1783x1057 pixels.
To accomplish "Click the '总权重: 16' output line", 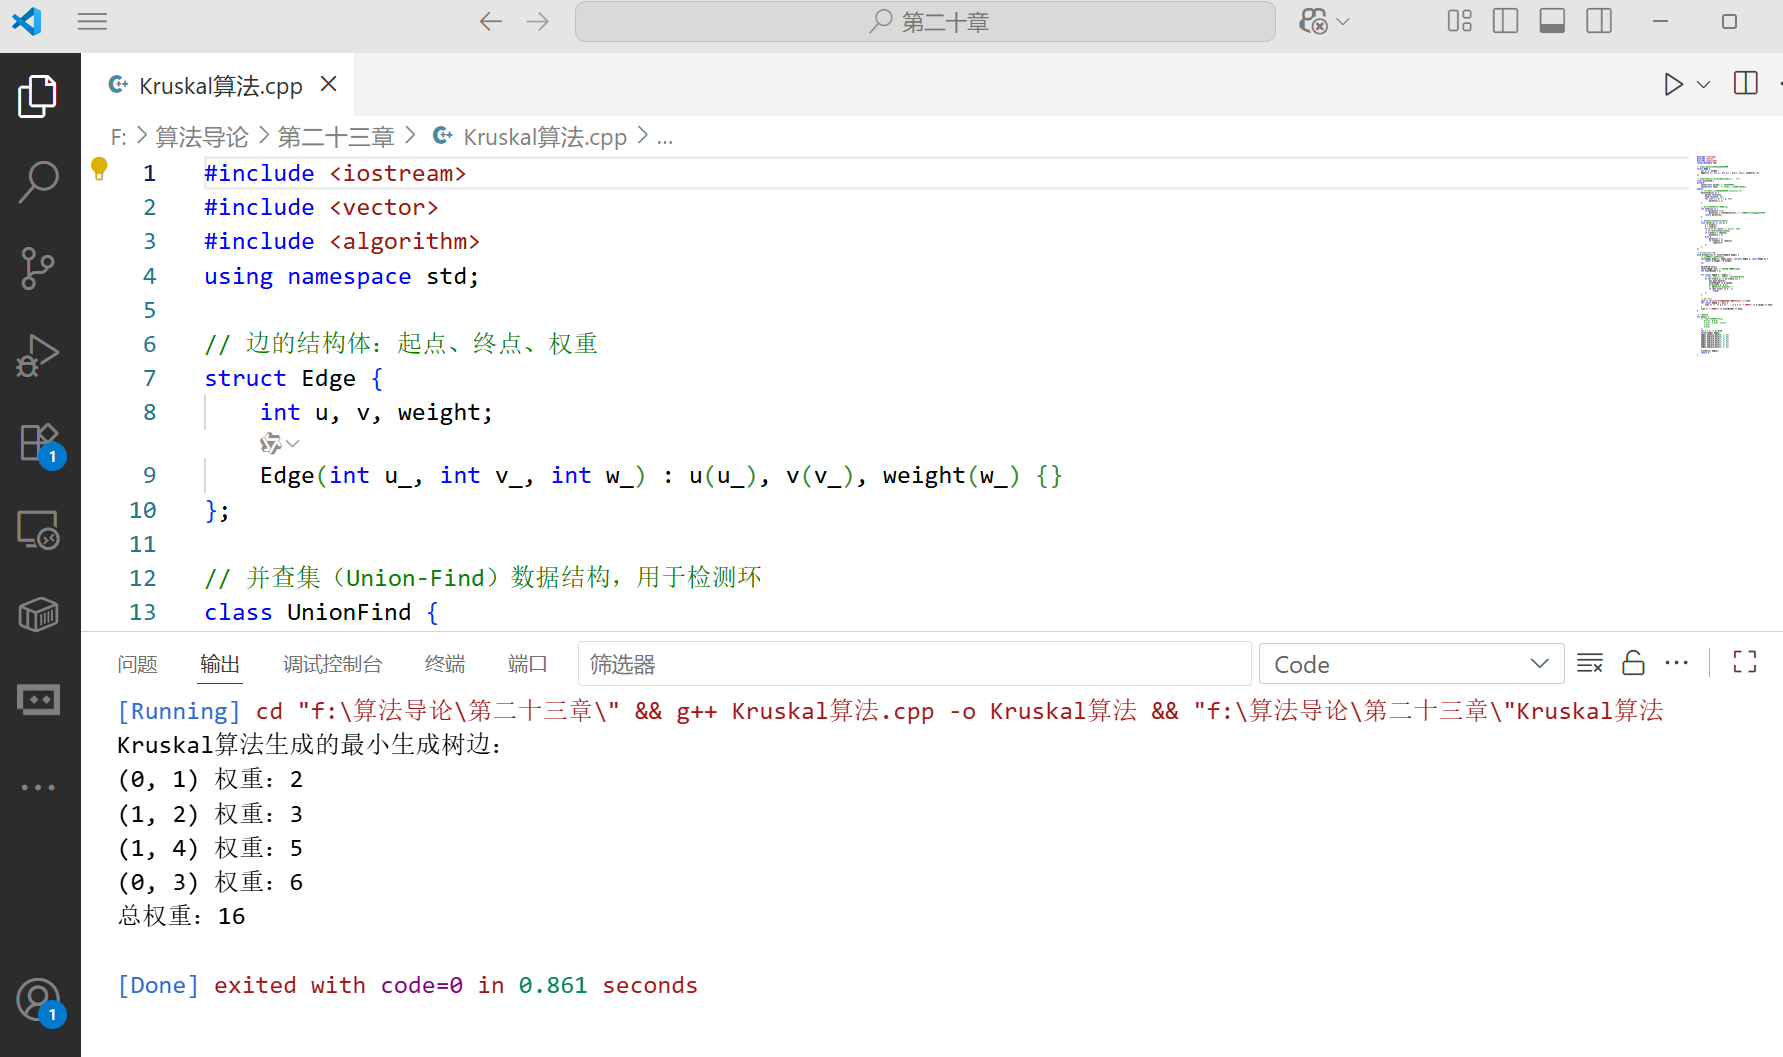I will tap(181, 916).
